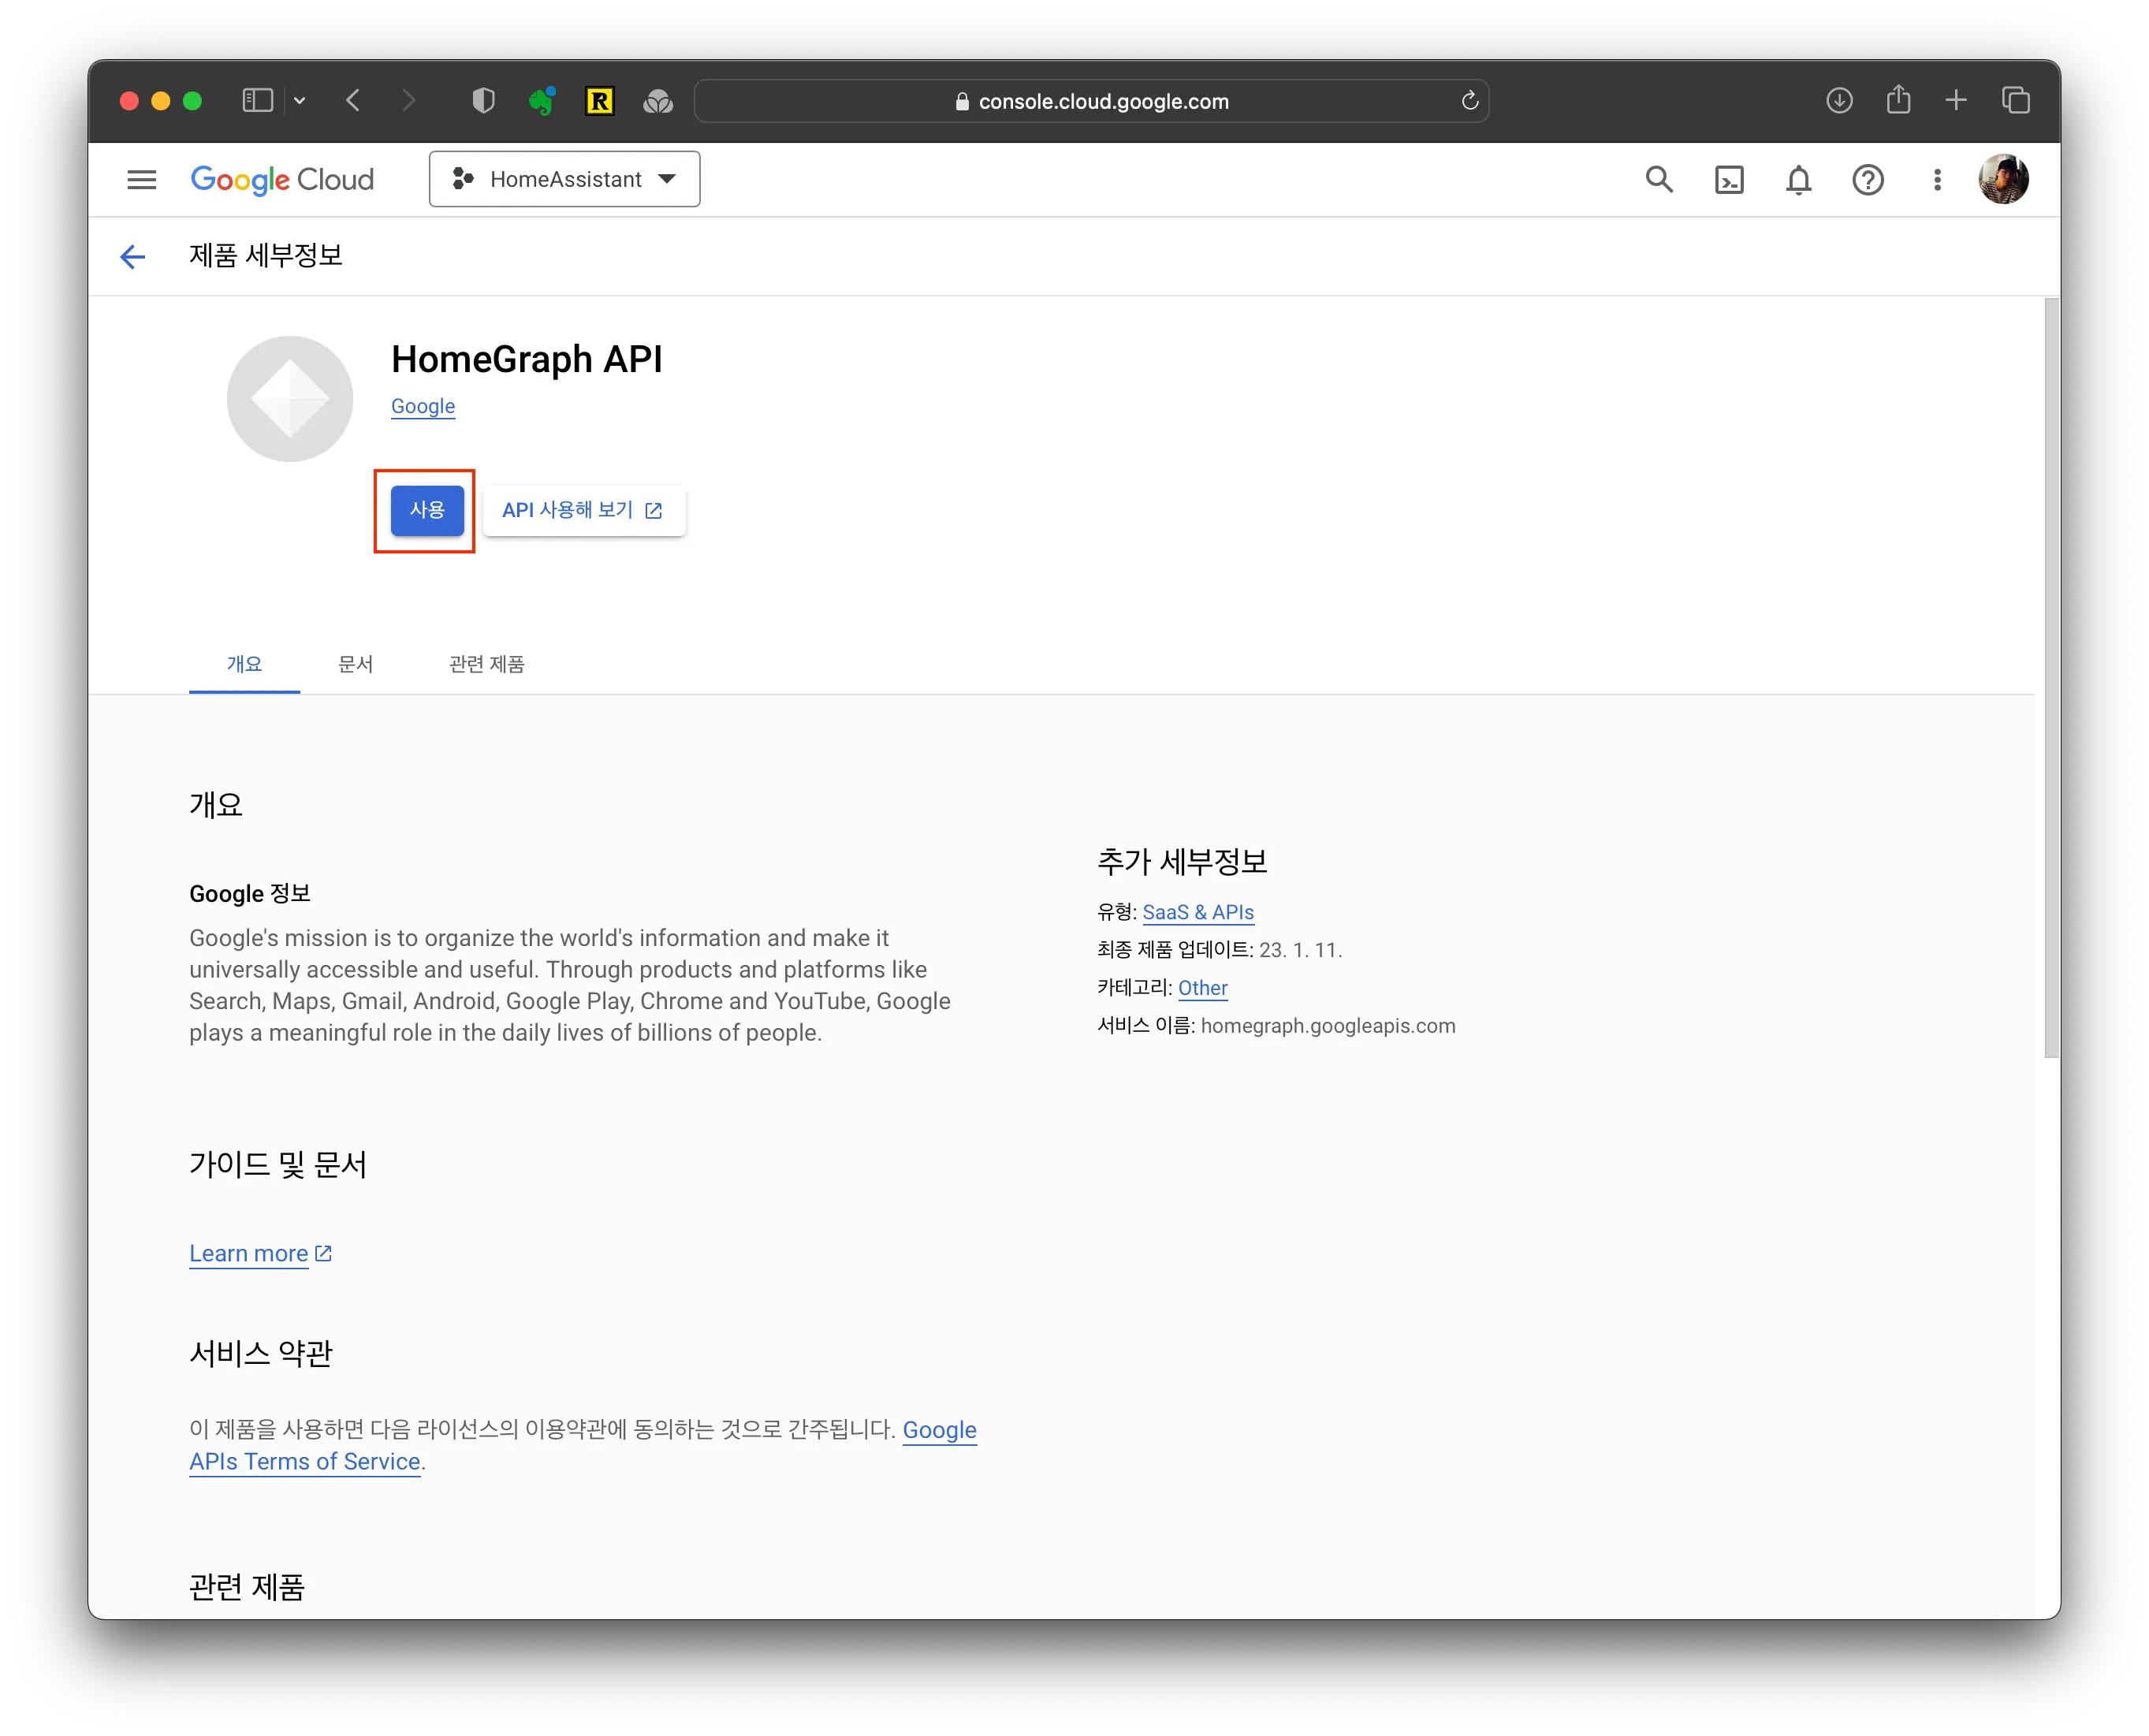The height and width of the screenshot is (1736, 2149).
Task: Show the Safari tab overview
Action: 2015,100
